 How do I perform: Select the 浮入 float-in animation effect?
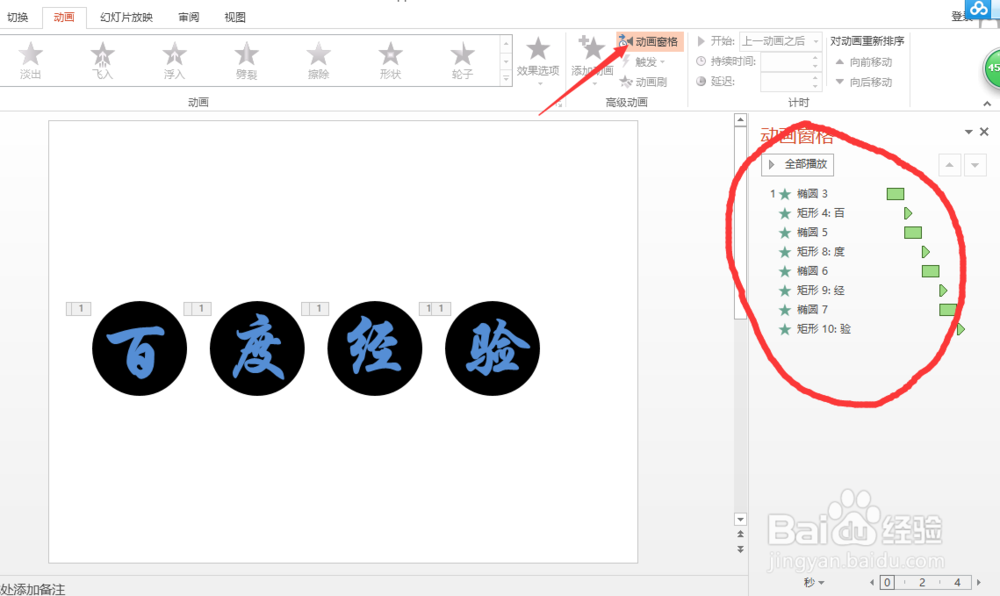point(174,61)
